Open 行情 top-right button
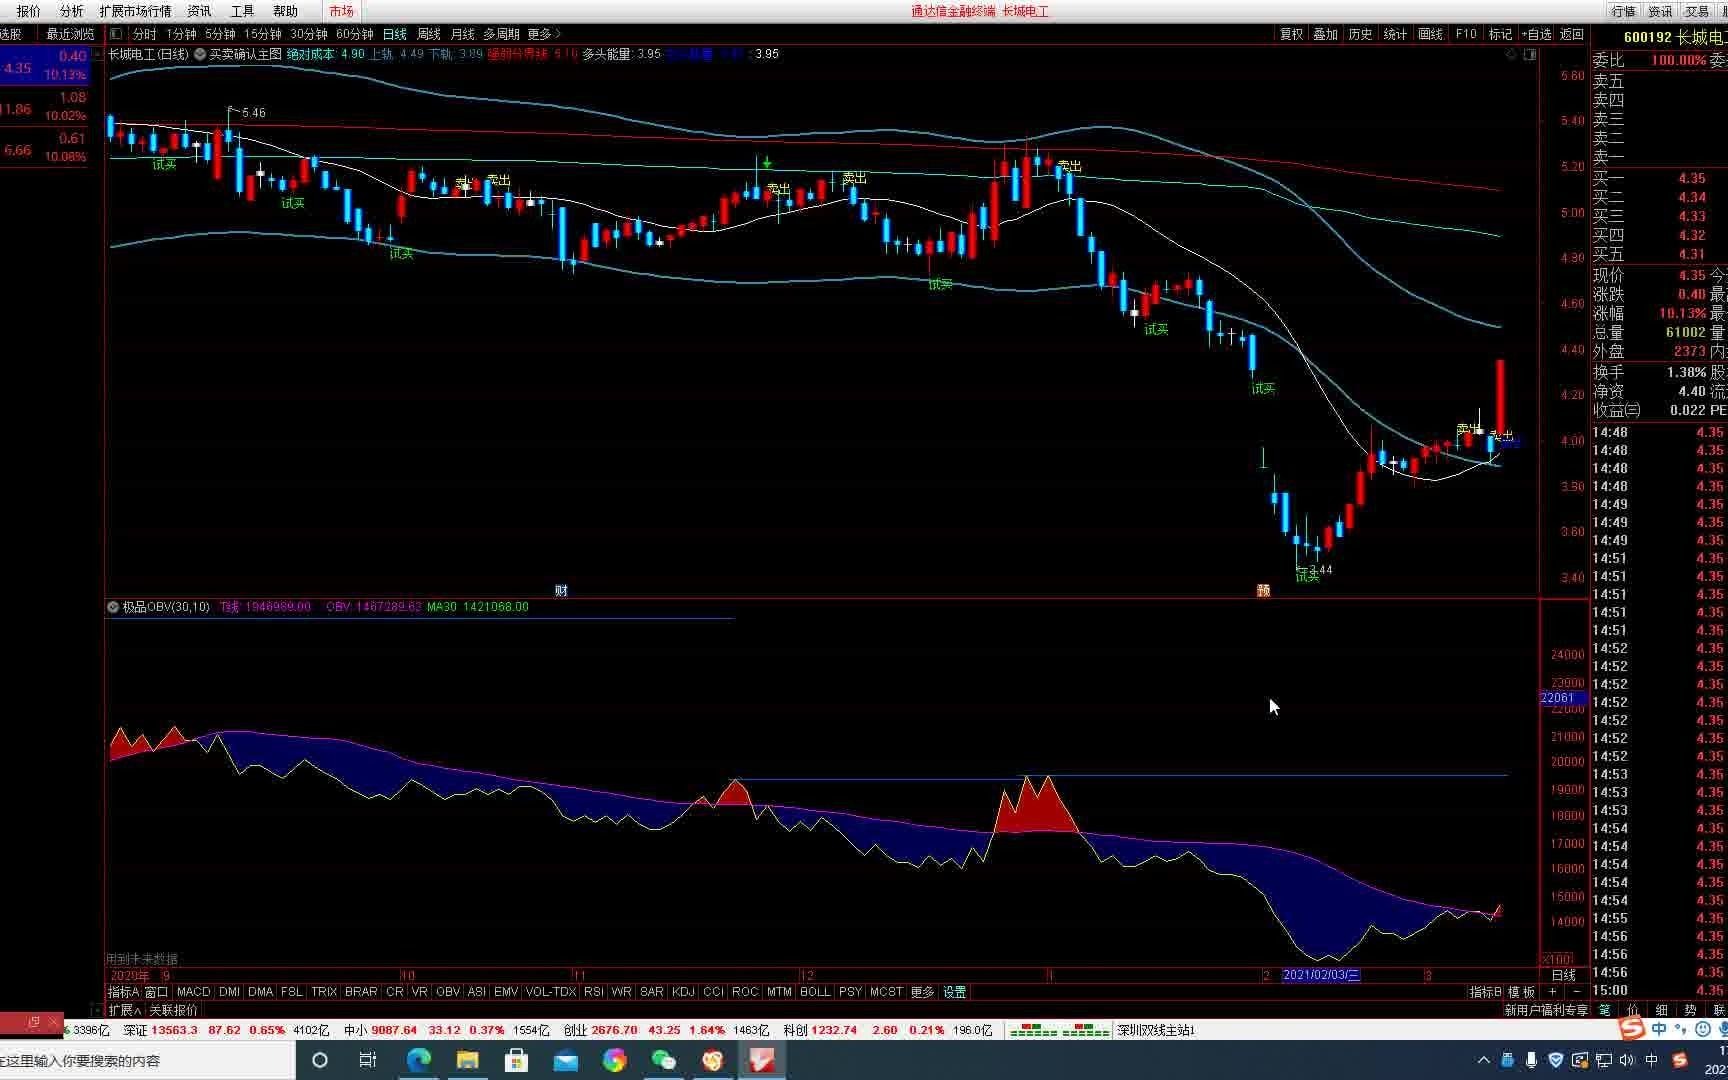Viewport: 1728px width, 1080px height. pyautogui.click(x=1624, y=11)
